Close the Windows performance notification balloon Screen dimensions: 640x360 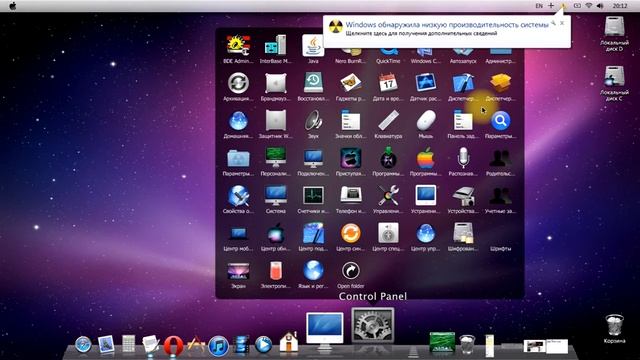pos(562,23)
